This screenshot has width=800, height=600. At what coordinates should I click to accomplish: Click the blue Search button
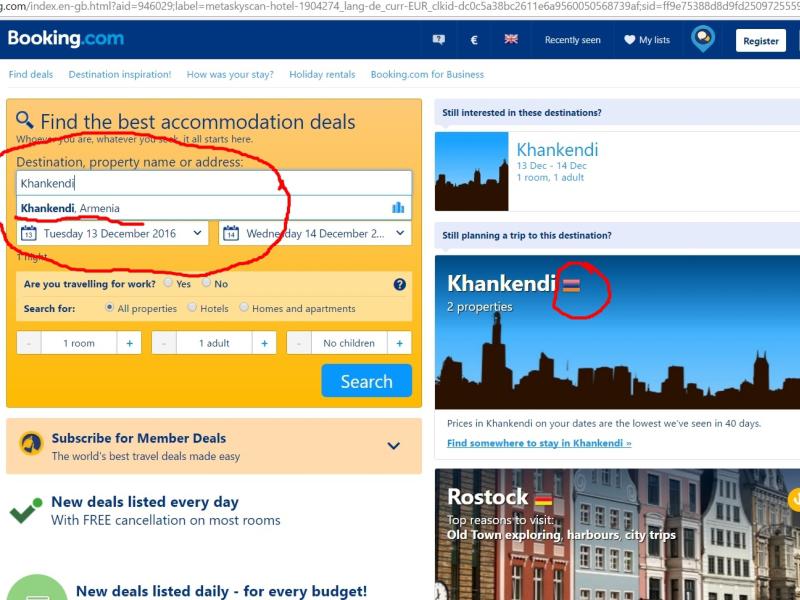366,381
